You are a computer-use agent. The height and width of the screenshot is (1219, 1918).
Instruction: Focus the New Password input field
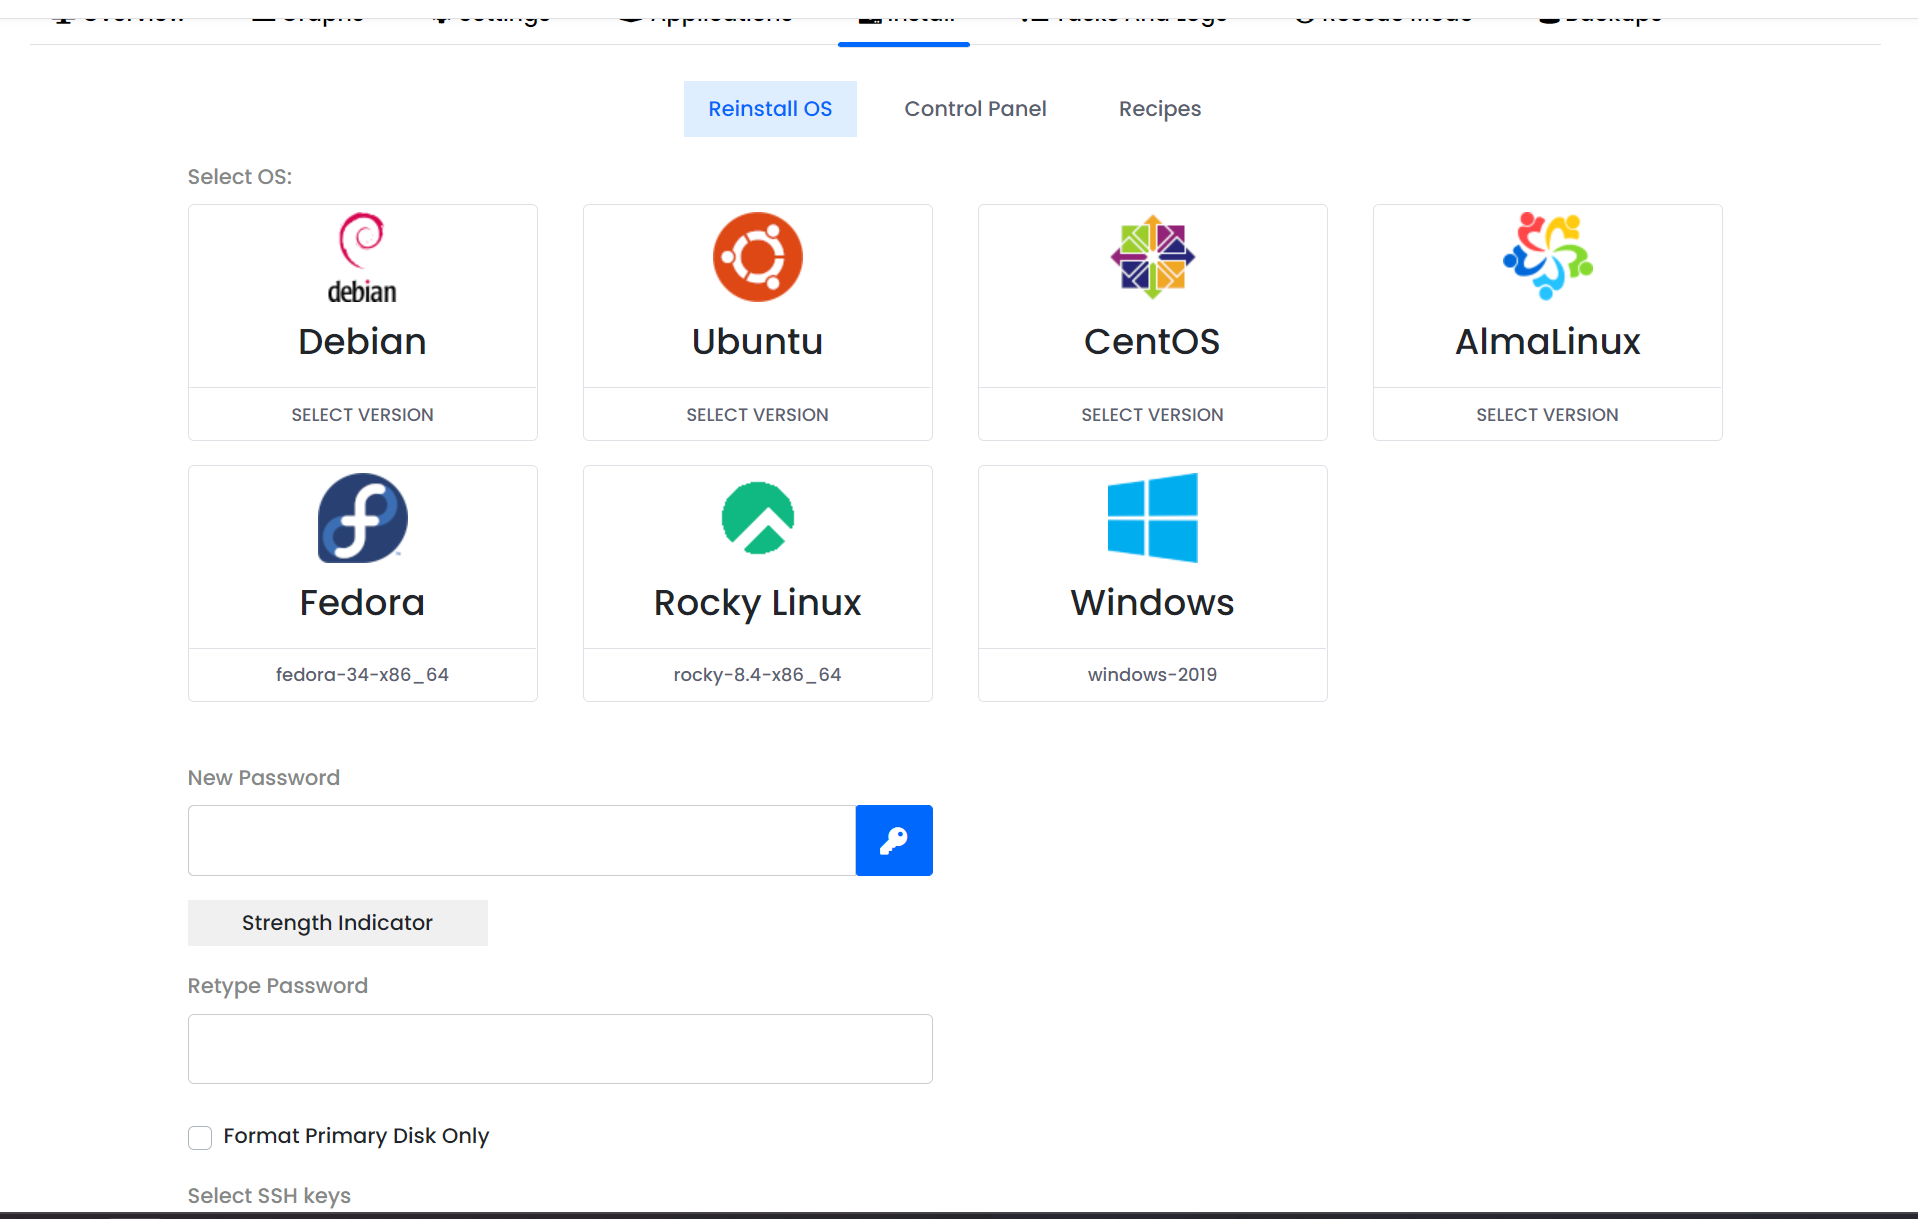point(522,840)
